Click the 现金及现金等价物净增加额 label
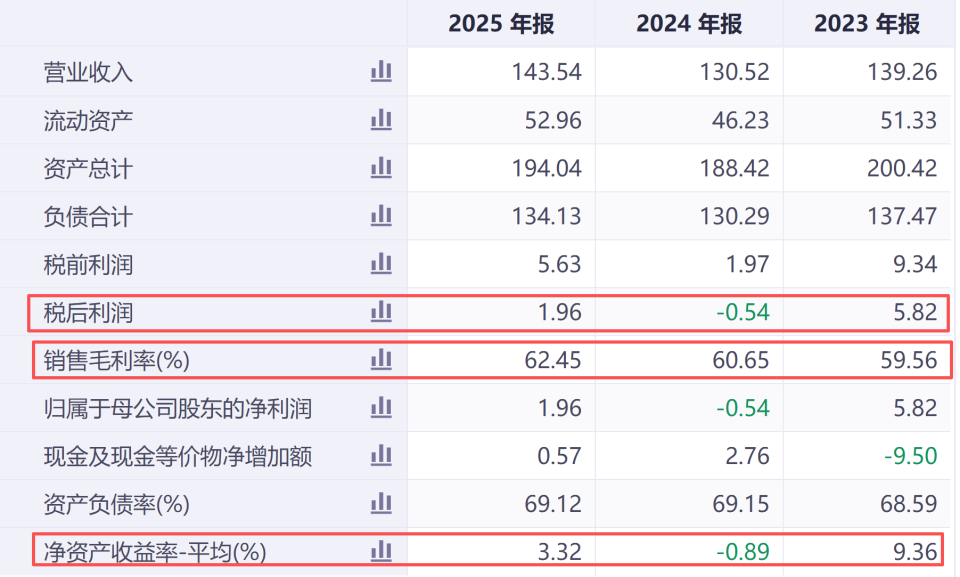960x577 pixels. click(178, 457)
